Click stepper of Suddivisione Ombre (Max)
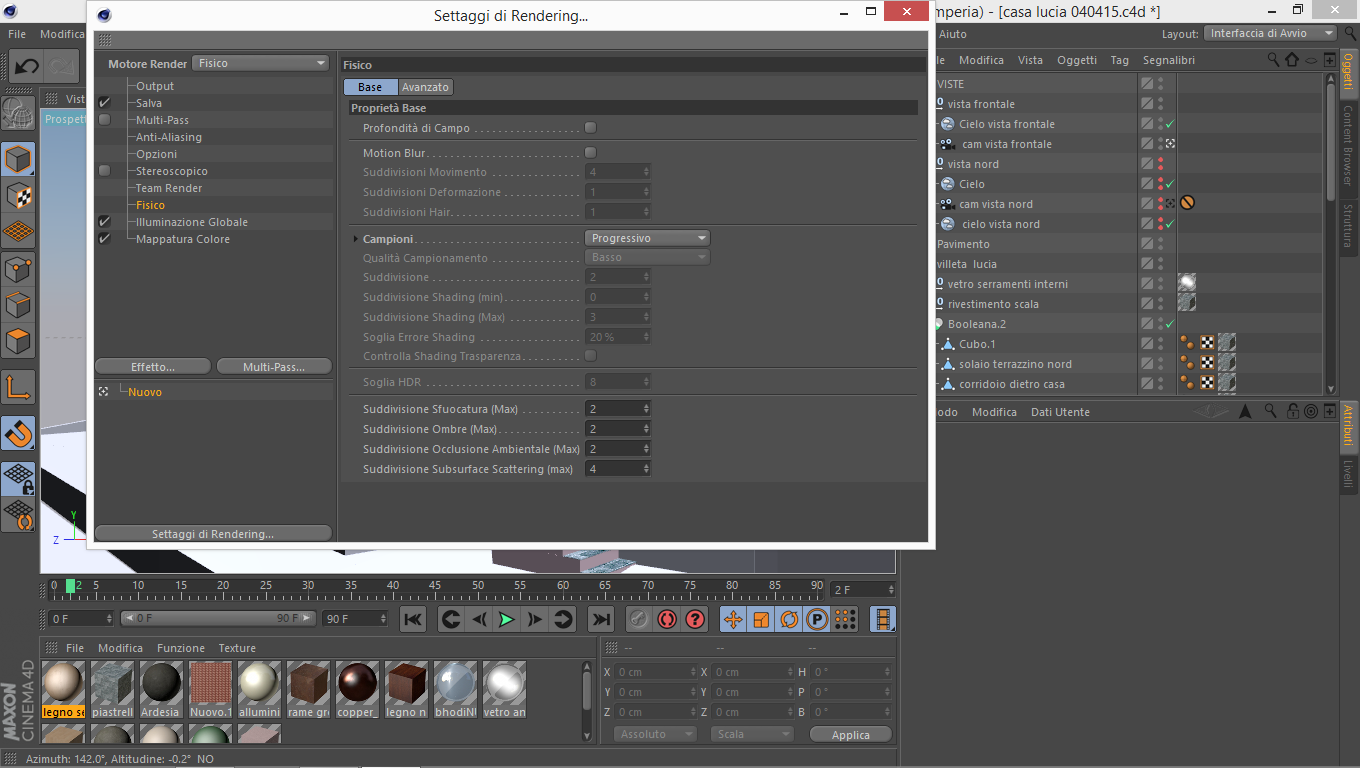The width and height of the screenshot is (1360, 768). pos(646,429)
